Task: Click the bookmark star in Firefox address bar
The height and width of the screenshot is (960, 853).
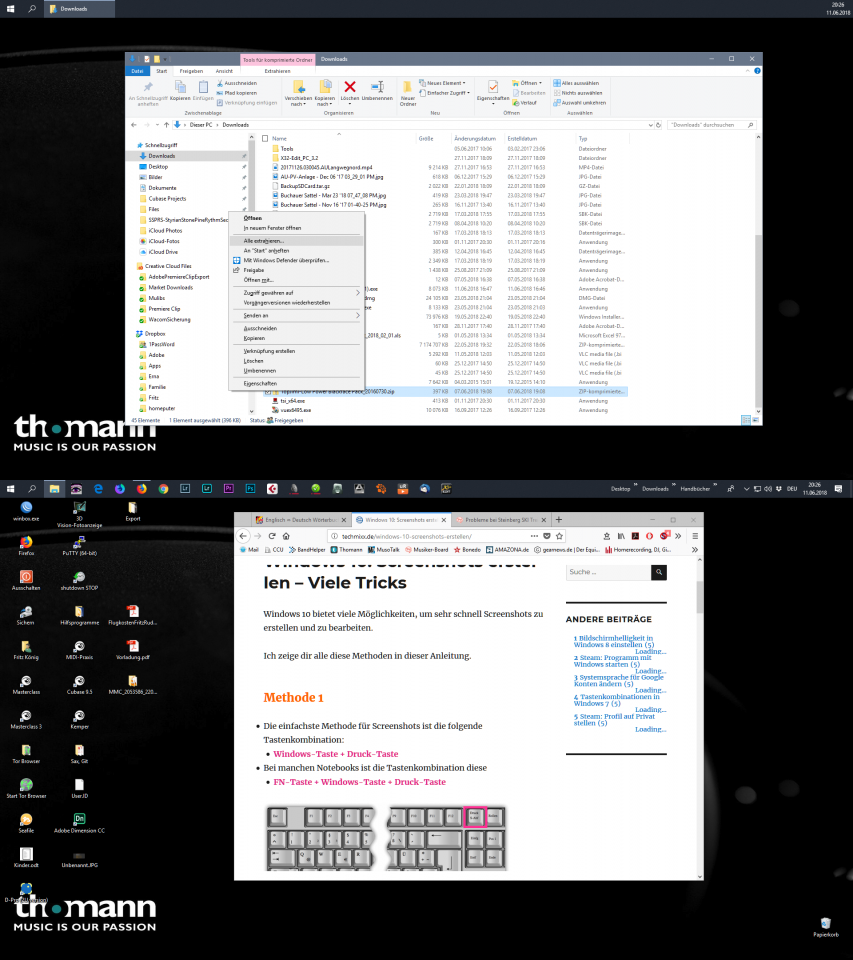Action: point(559,536)
